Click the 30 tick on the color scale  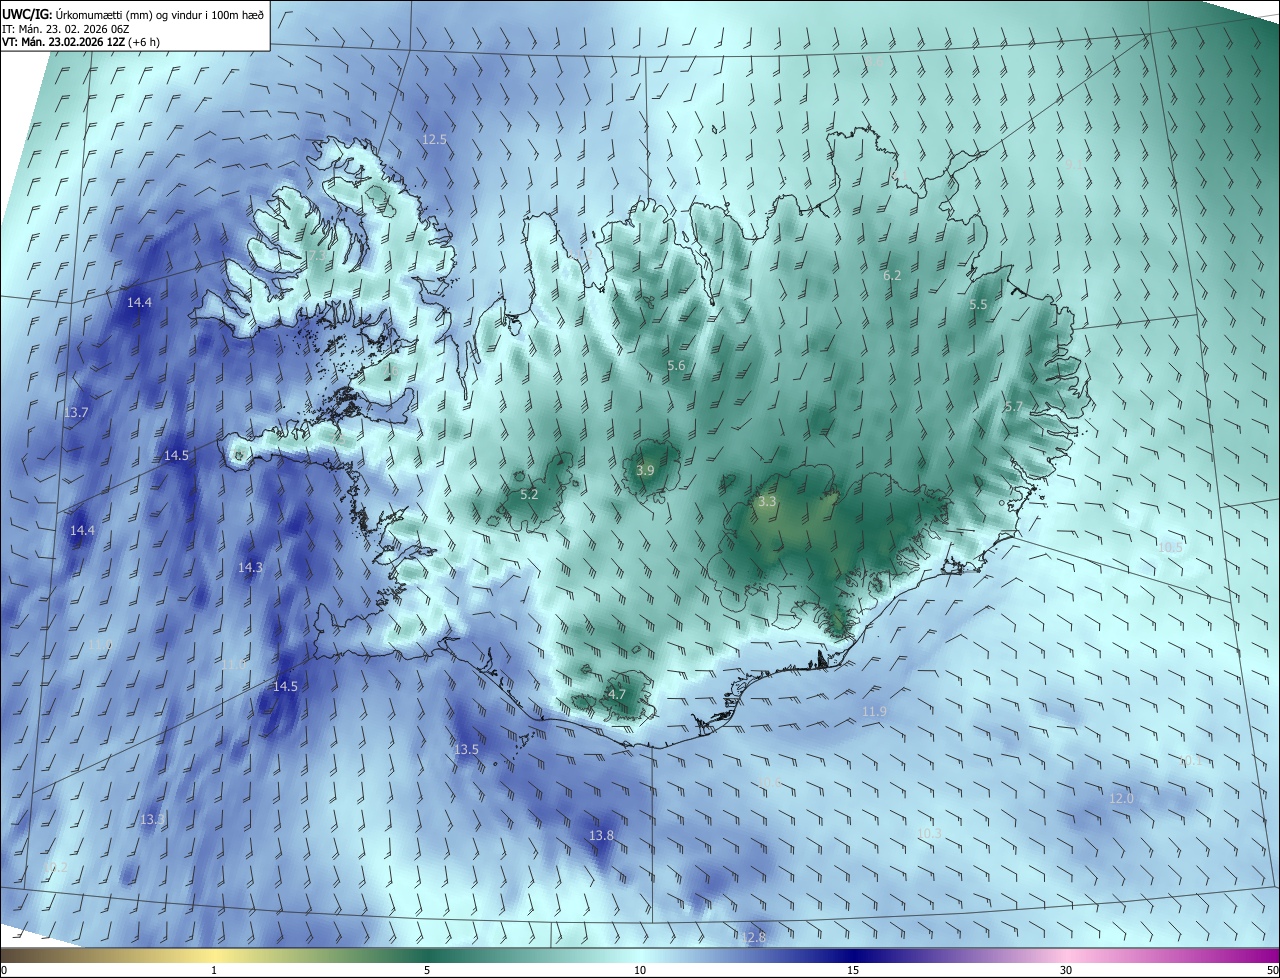pyautogui.click(x=1066, y=970)
